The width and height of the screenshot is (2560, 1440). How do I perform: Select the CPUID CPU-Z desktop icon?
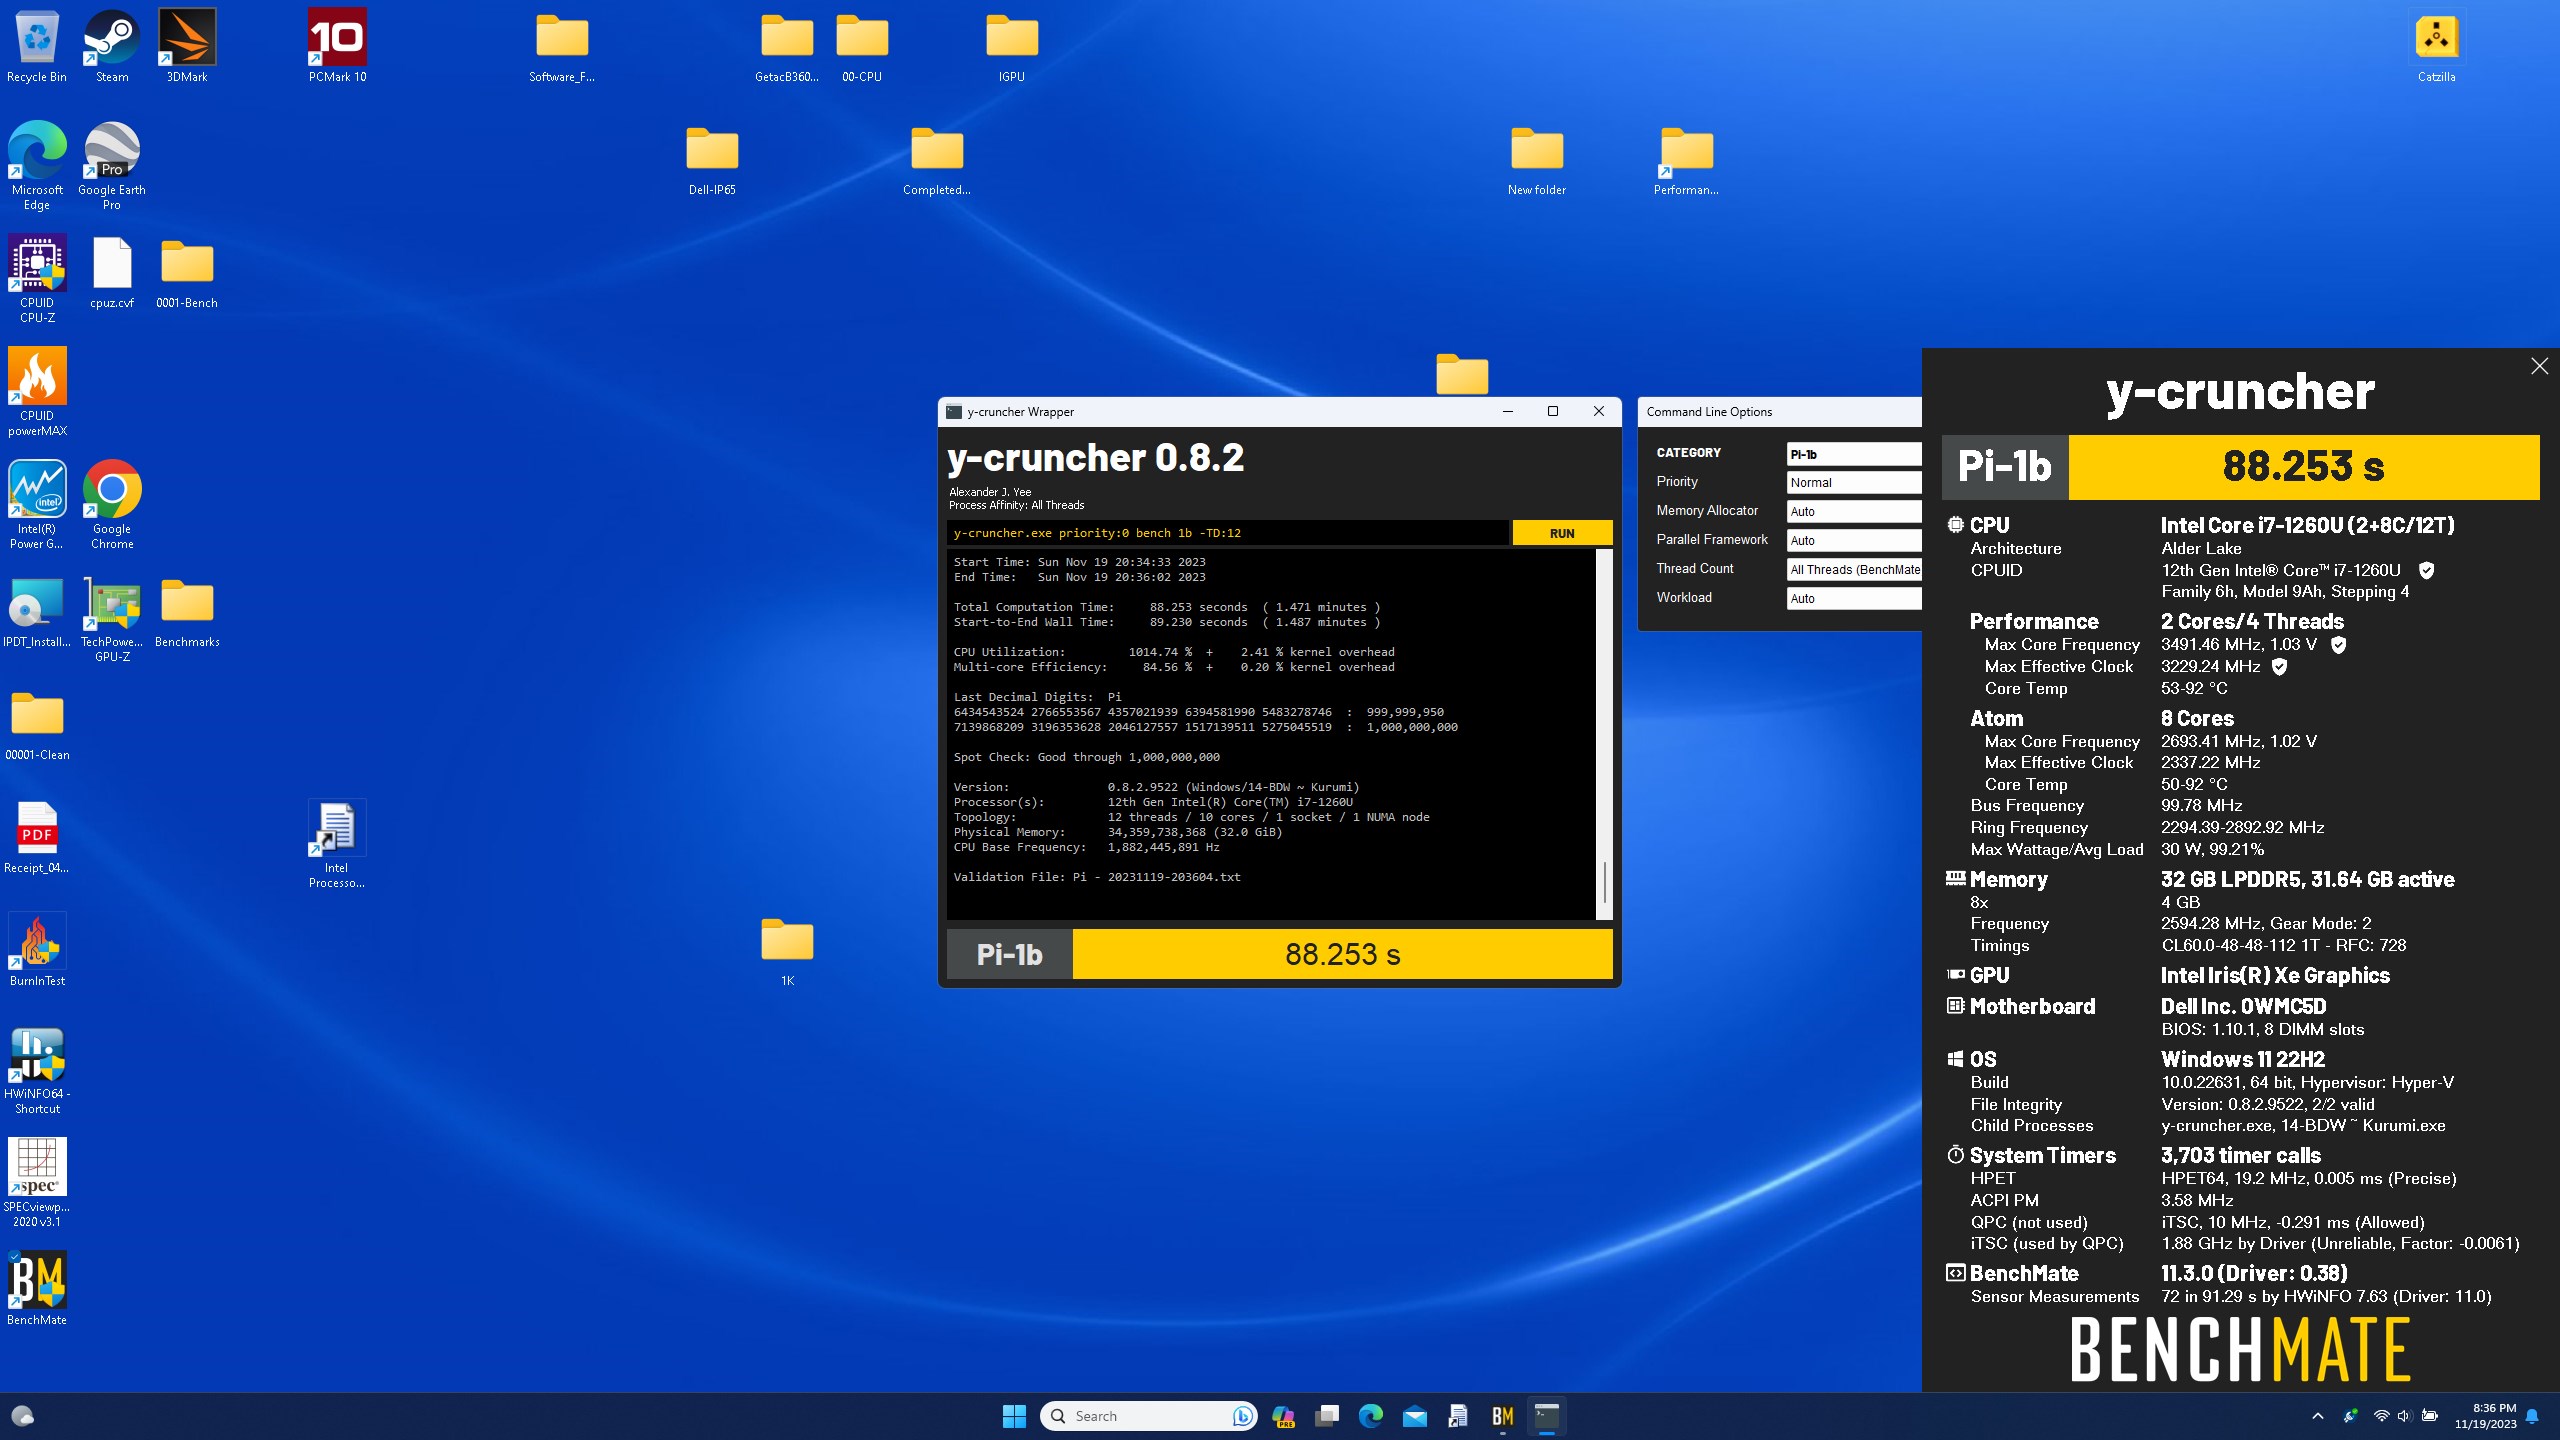pos(37,278)
